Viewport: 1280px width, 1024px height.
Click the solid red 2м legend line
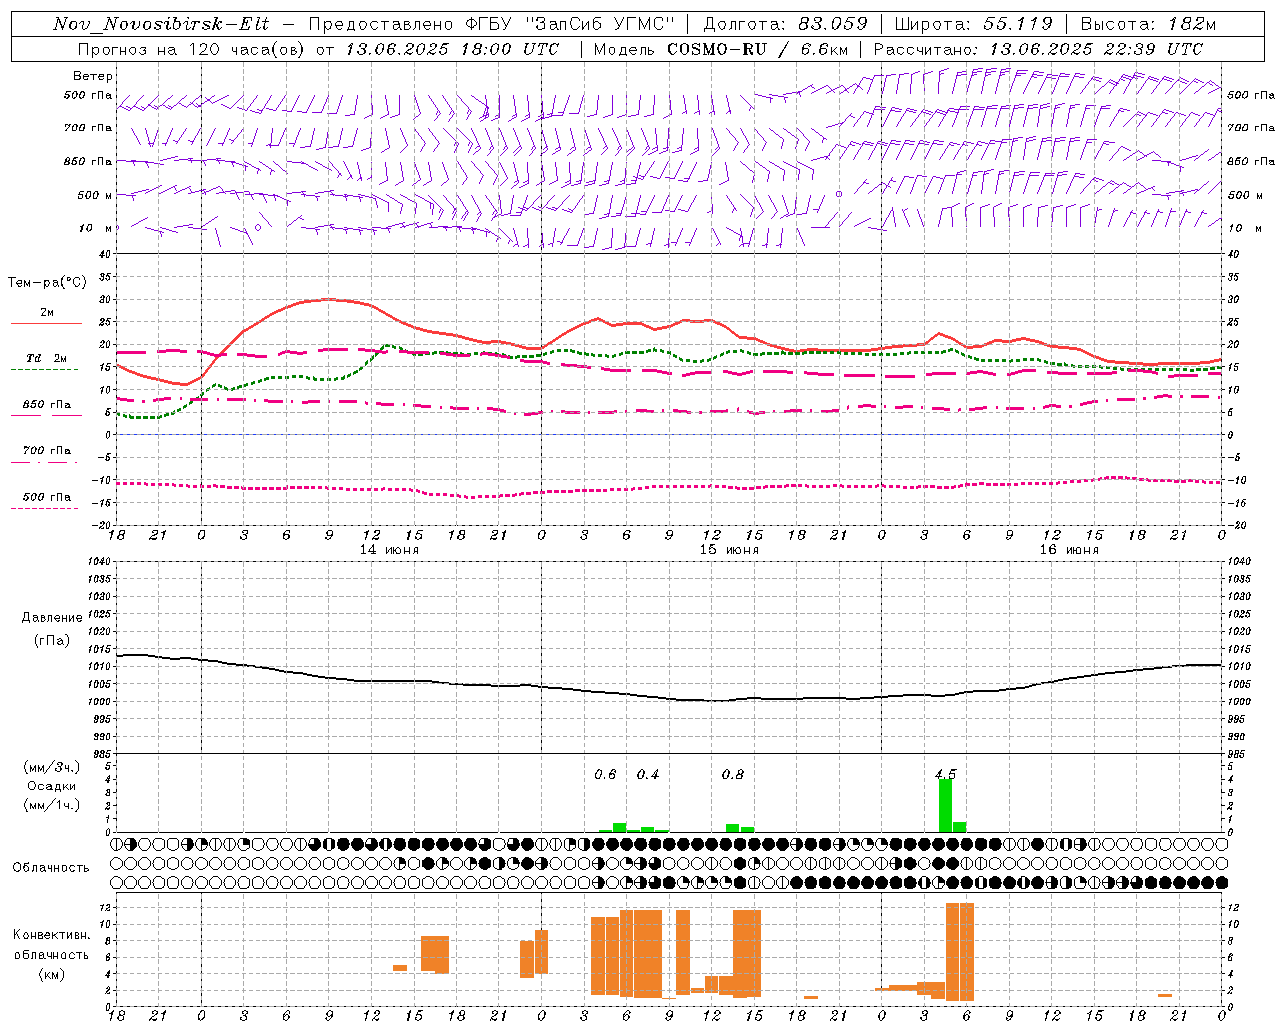[x=46, y=324]
